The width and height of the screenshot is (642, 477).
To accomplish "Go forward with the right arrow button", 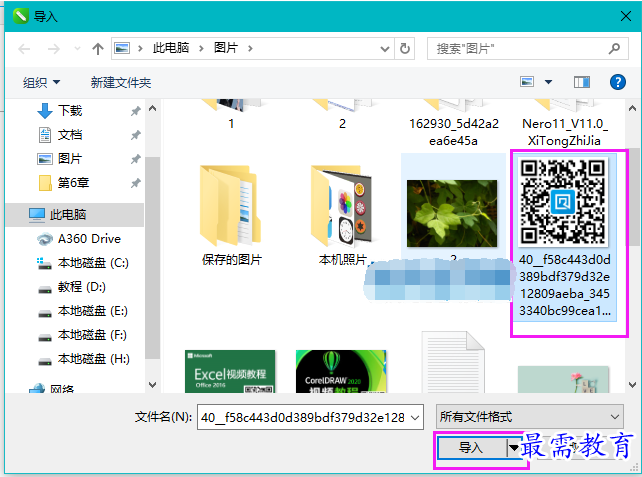I will (54, 49).
